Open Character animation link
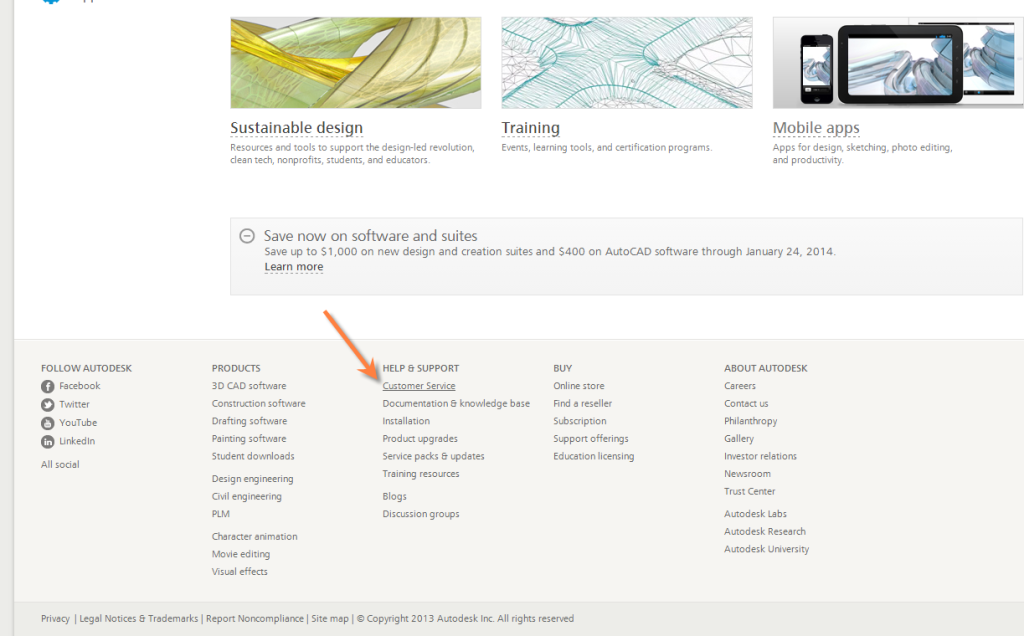This screenshot has height=636, width=1024. [x=255, y=537]
